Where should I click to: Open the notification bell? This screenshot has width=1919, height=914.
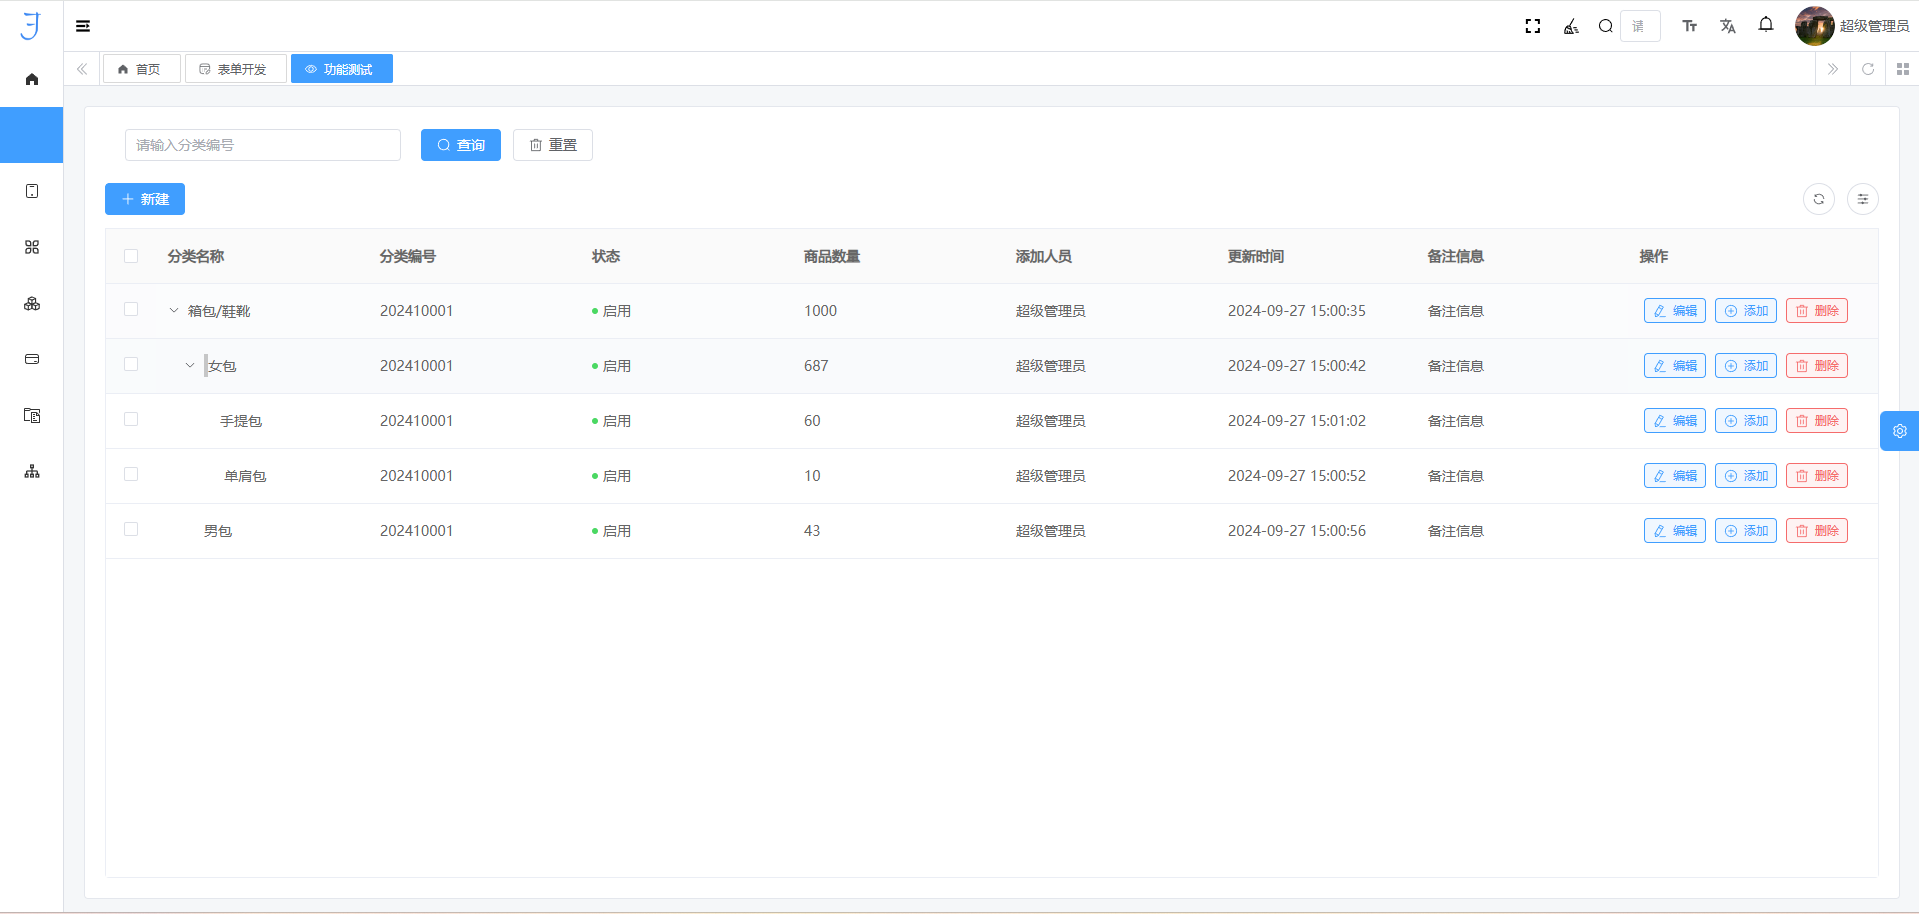(x=1766, y=25)
